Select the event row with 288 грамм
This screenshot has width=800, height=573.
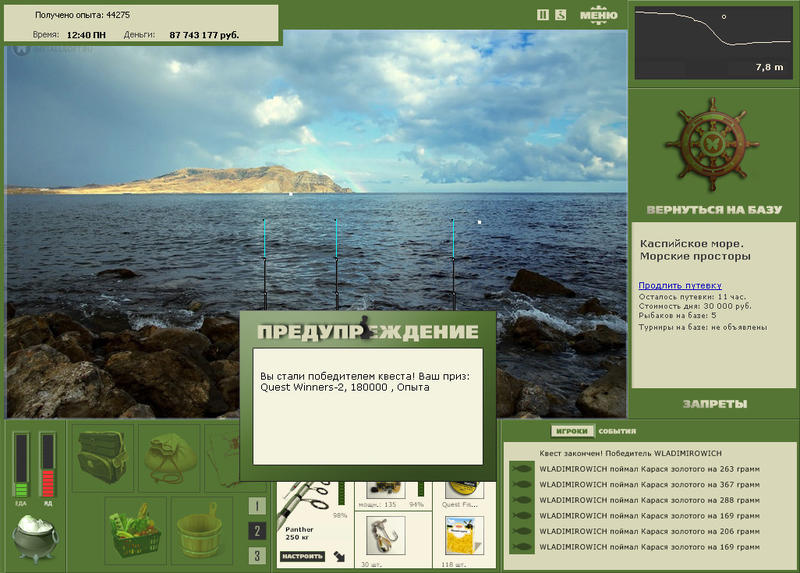[x=649, y=500]
